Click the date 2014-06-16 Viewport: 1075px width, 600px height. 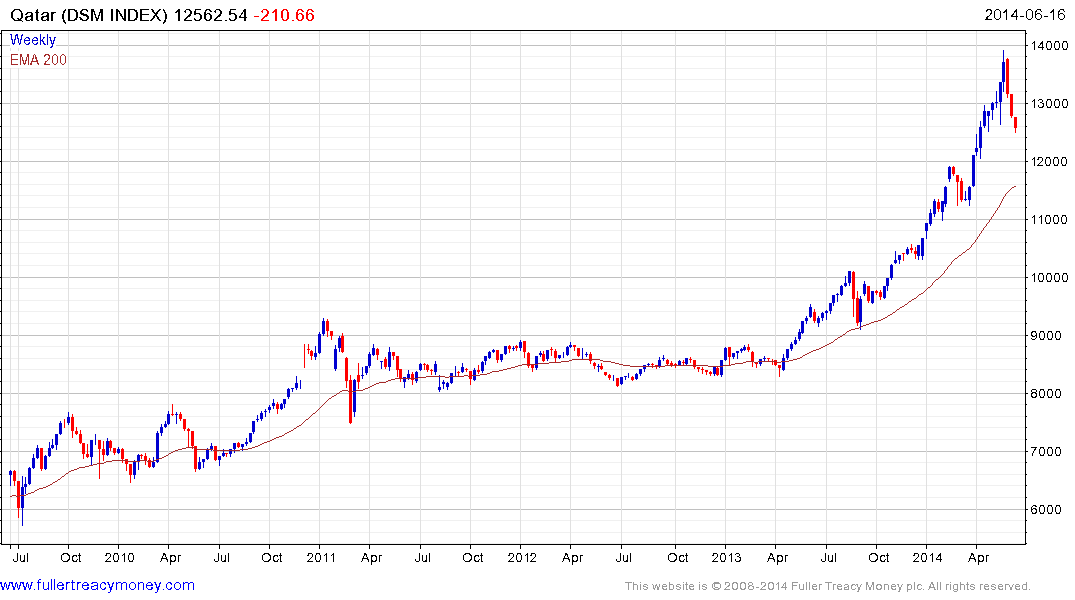pyautogui.click(x=1025, y=15)
